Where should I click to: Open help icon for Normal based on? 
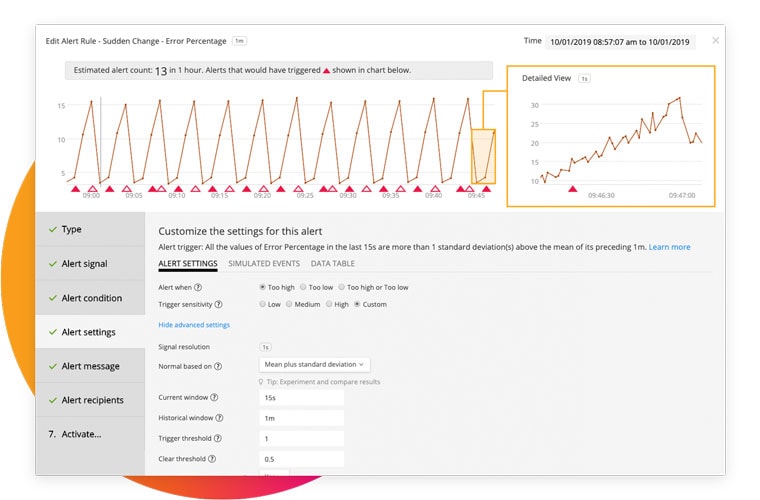point(217,366)
